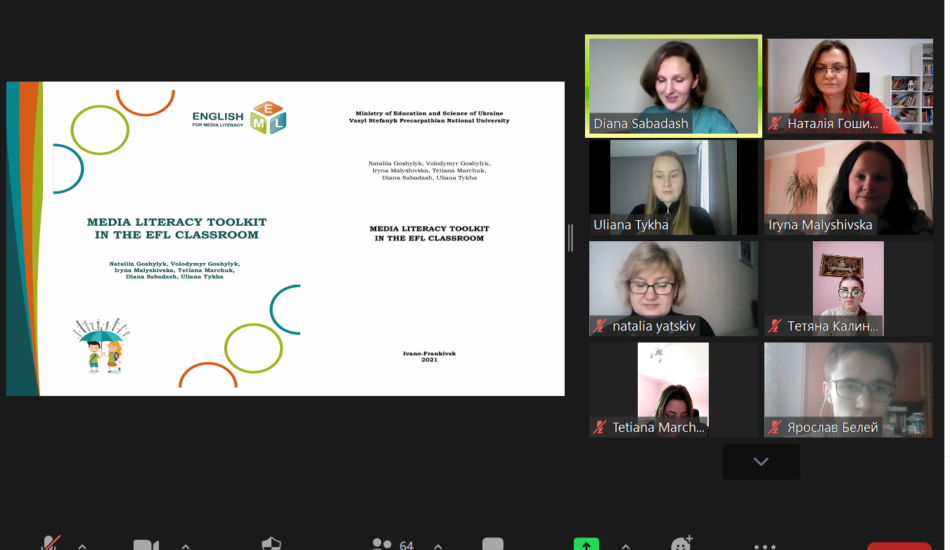Open share options arrow beside Share Screen

pyautogui.click(x=626, y=546)
